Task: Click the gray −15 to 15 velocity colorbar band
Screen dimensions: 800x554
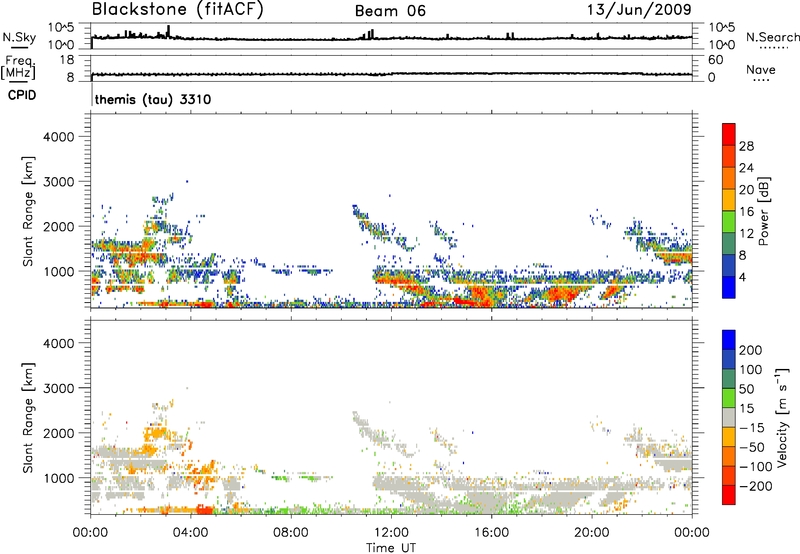Action: (x=729, y=417)
